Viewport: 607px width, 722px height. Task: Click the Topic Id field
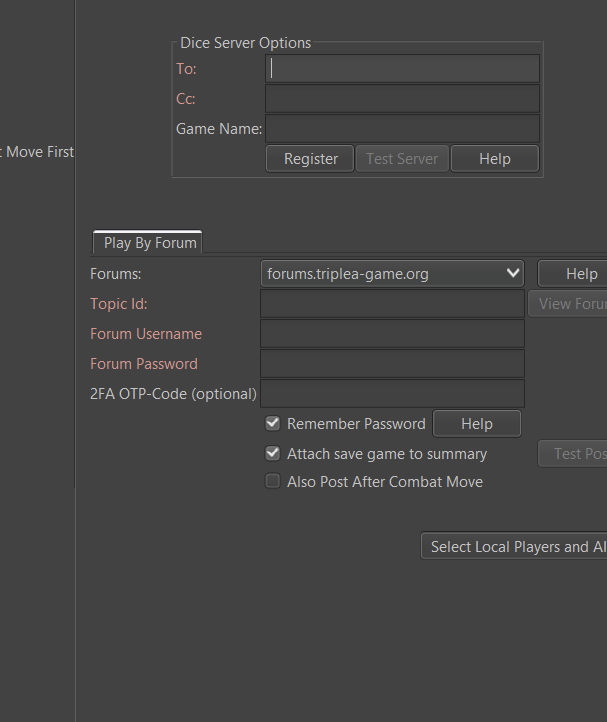(x=392, y=304)
